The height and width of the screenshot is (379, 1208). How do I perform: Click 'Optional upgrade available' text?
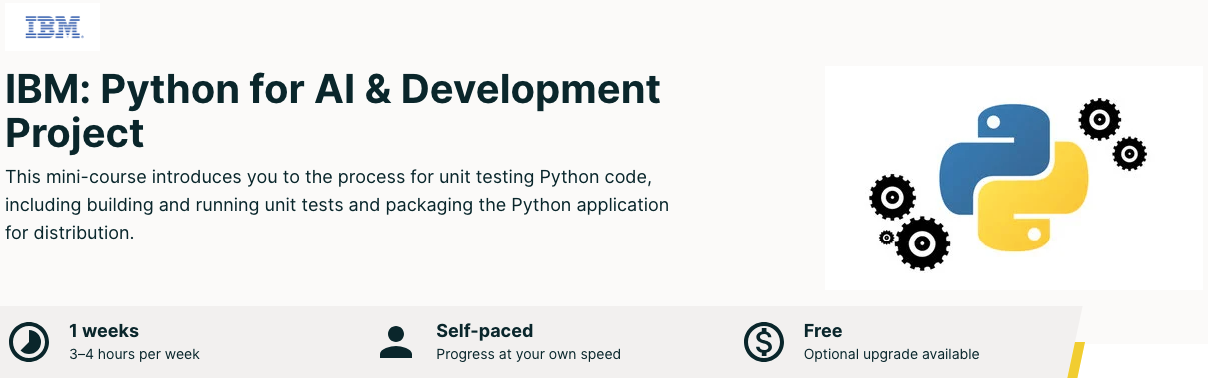(x=891, y=354)
